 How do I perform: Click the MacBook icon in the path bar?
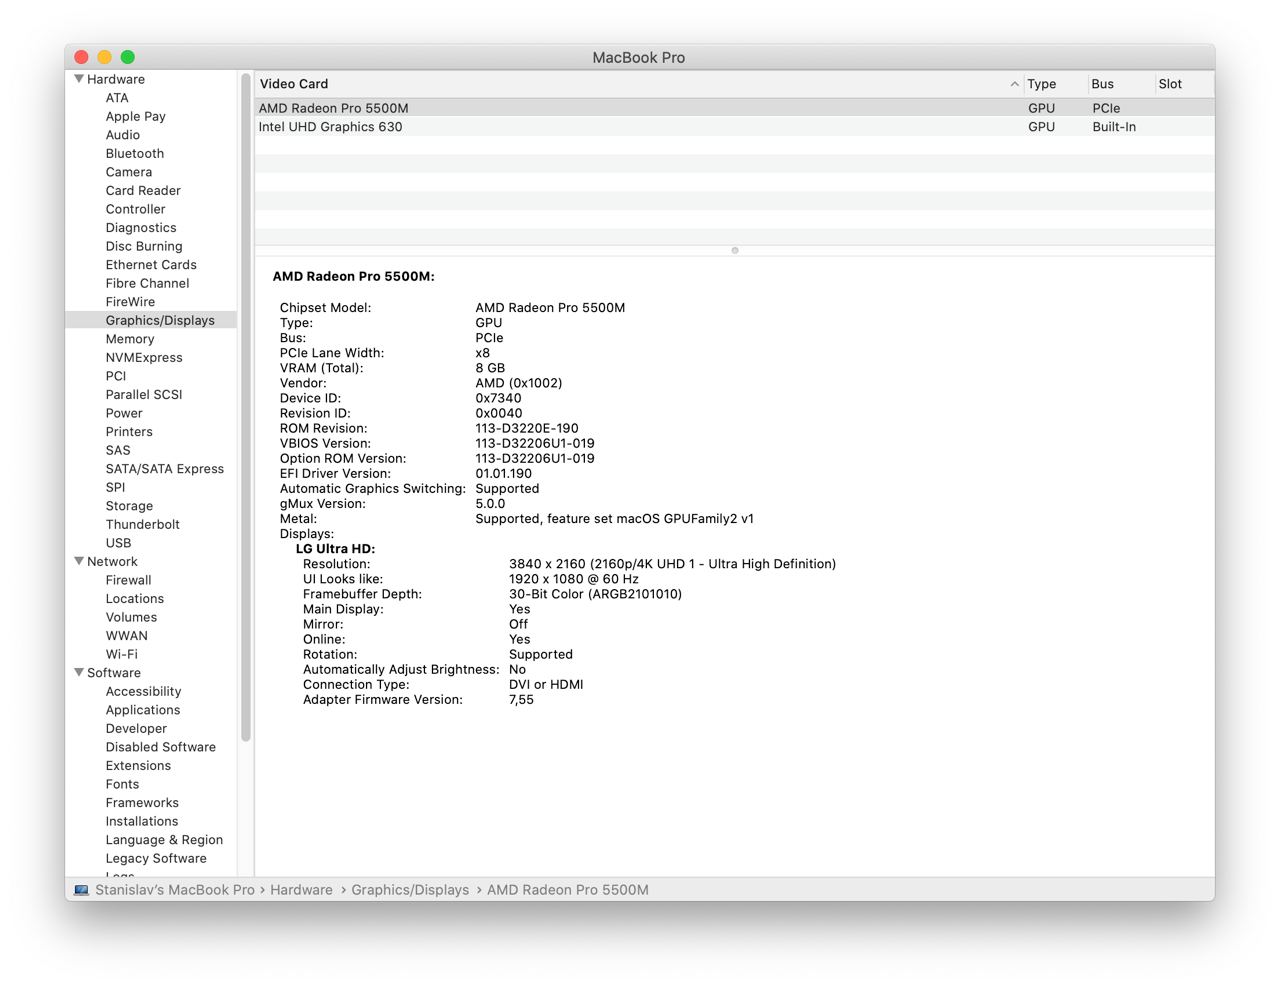(81, 890)
